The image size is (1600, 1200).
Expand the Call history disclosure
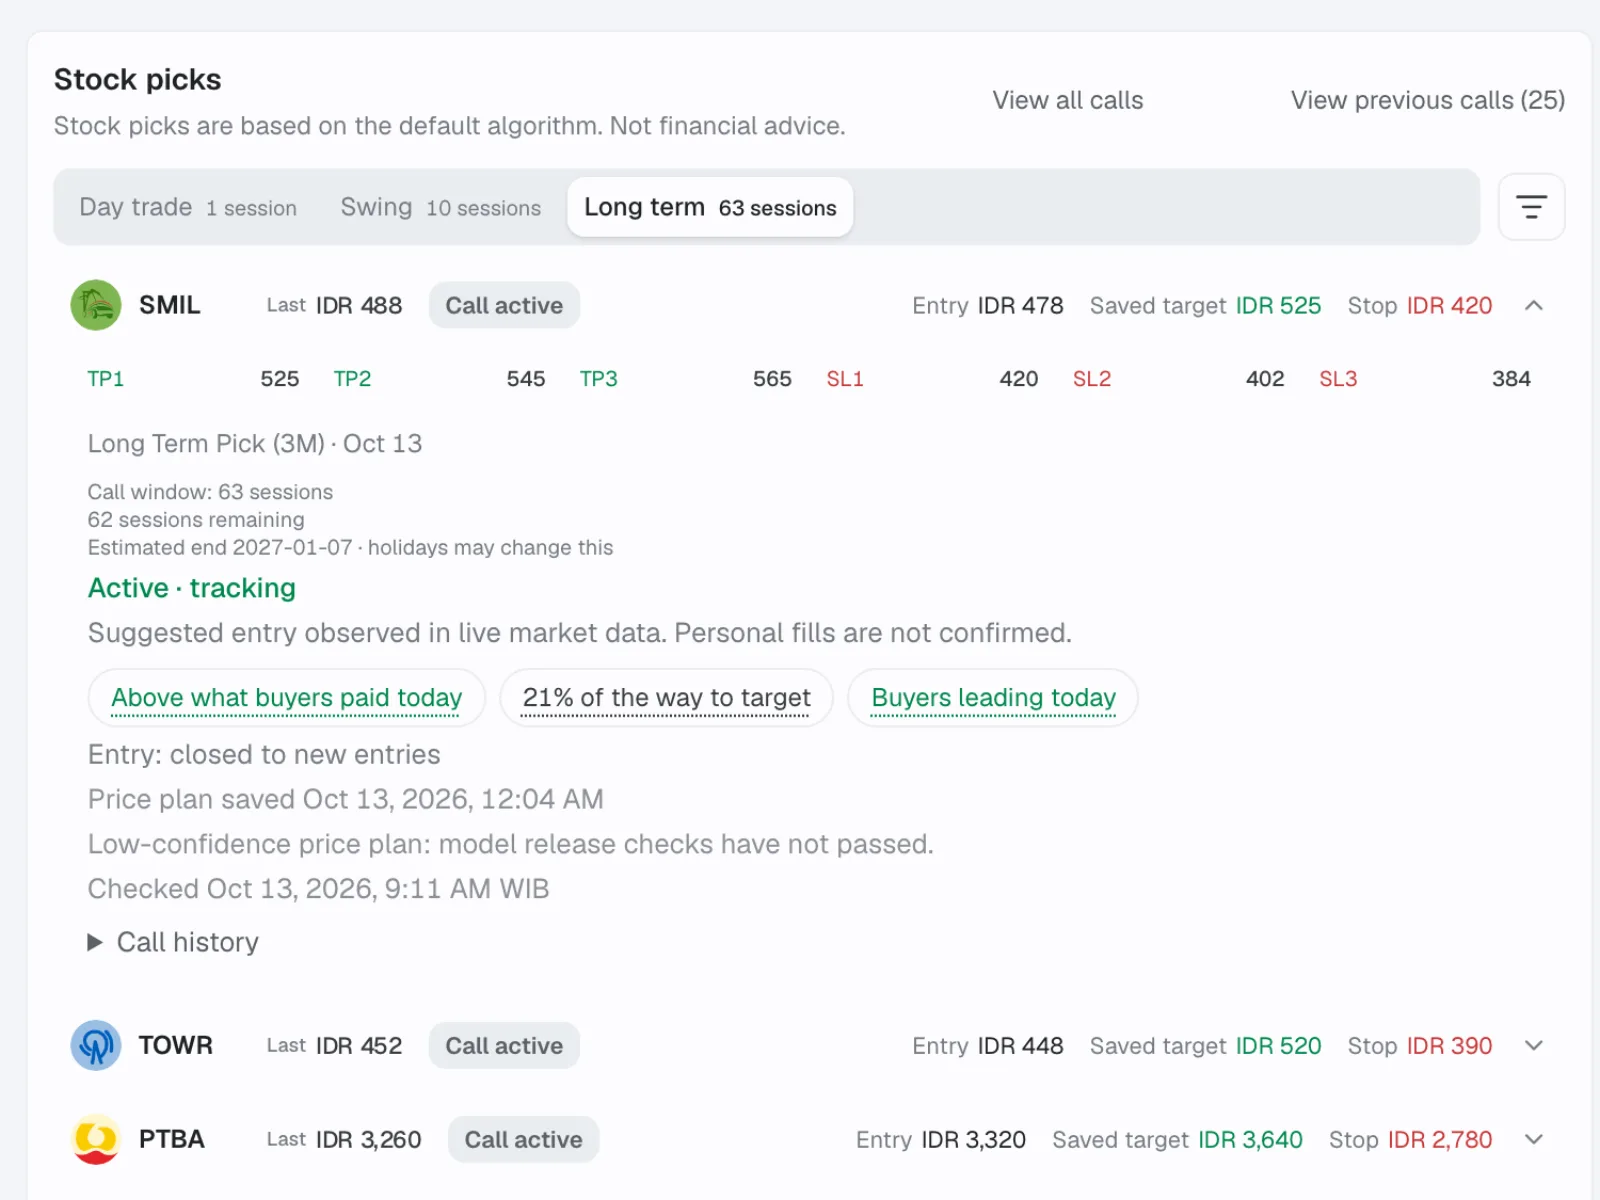[173, 942]
